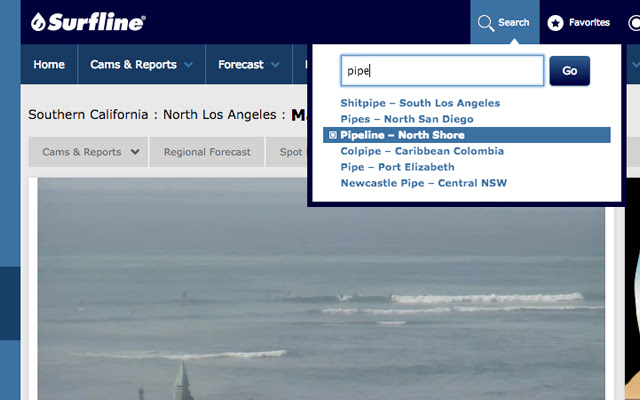Go to Home in navigation bar
640x400 pixels.
coord(49,64)
